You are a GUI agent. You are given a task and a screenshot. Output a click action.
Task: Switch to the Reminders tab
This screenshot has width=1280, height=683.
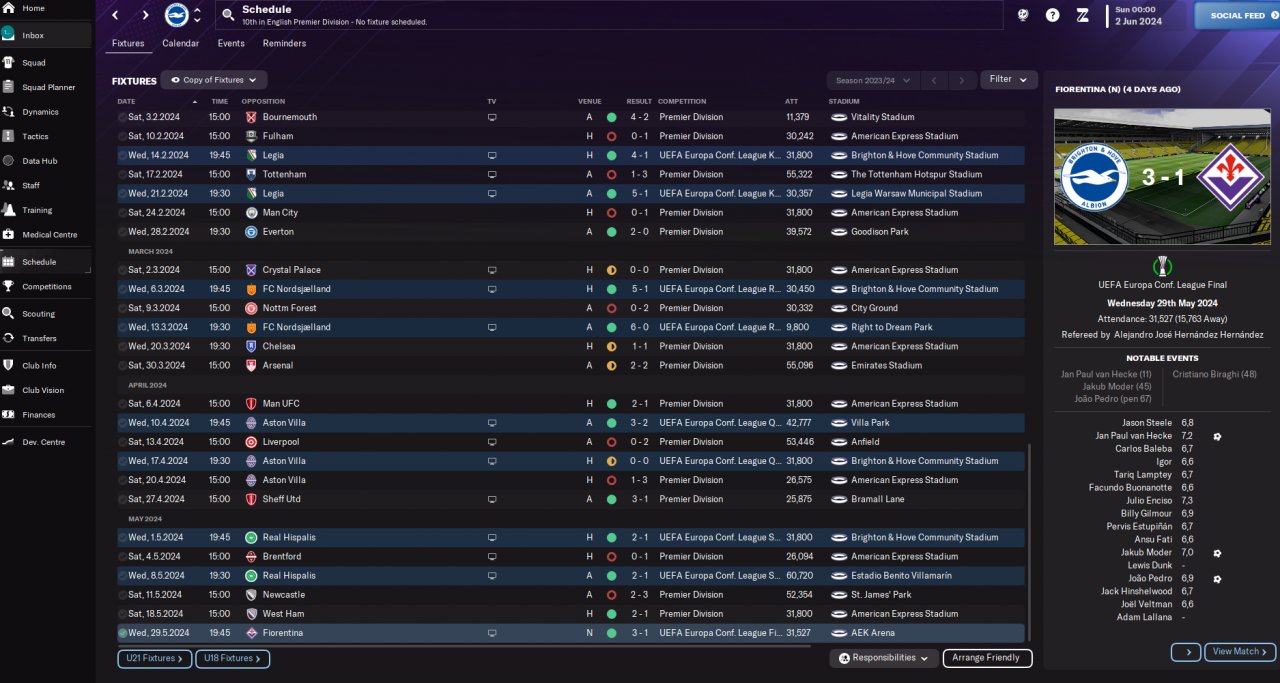point(284,43)
